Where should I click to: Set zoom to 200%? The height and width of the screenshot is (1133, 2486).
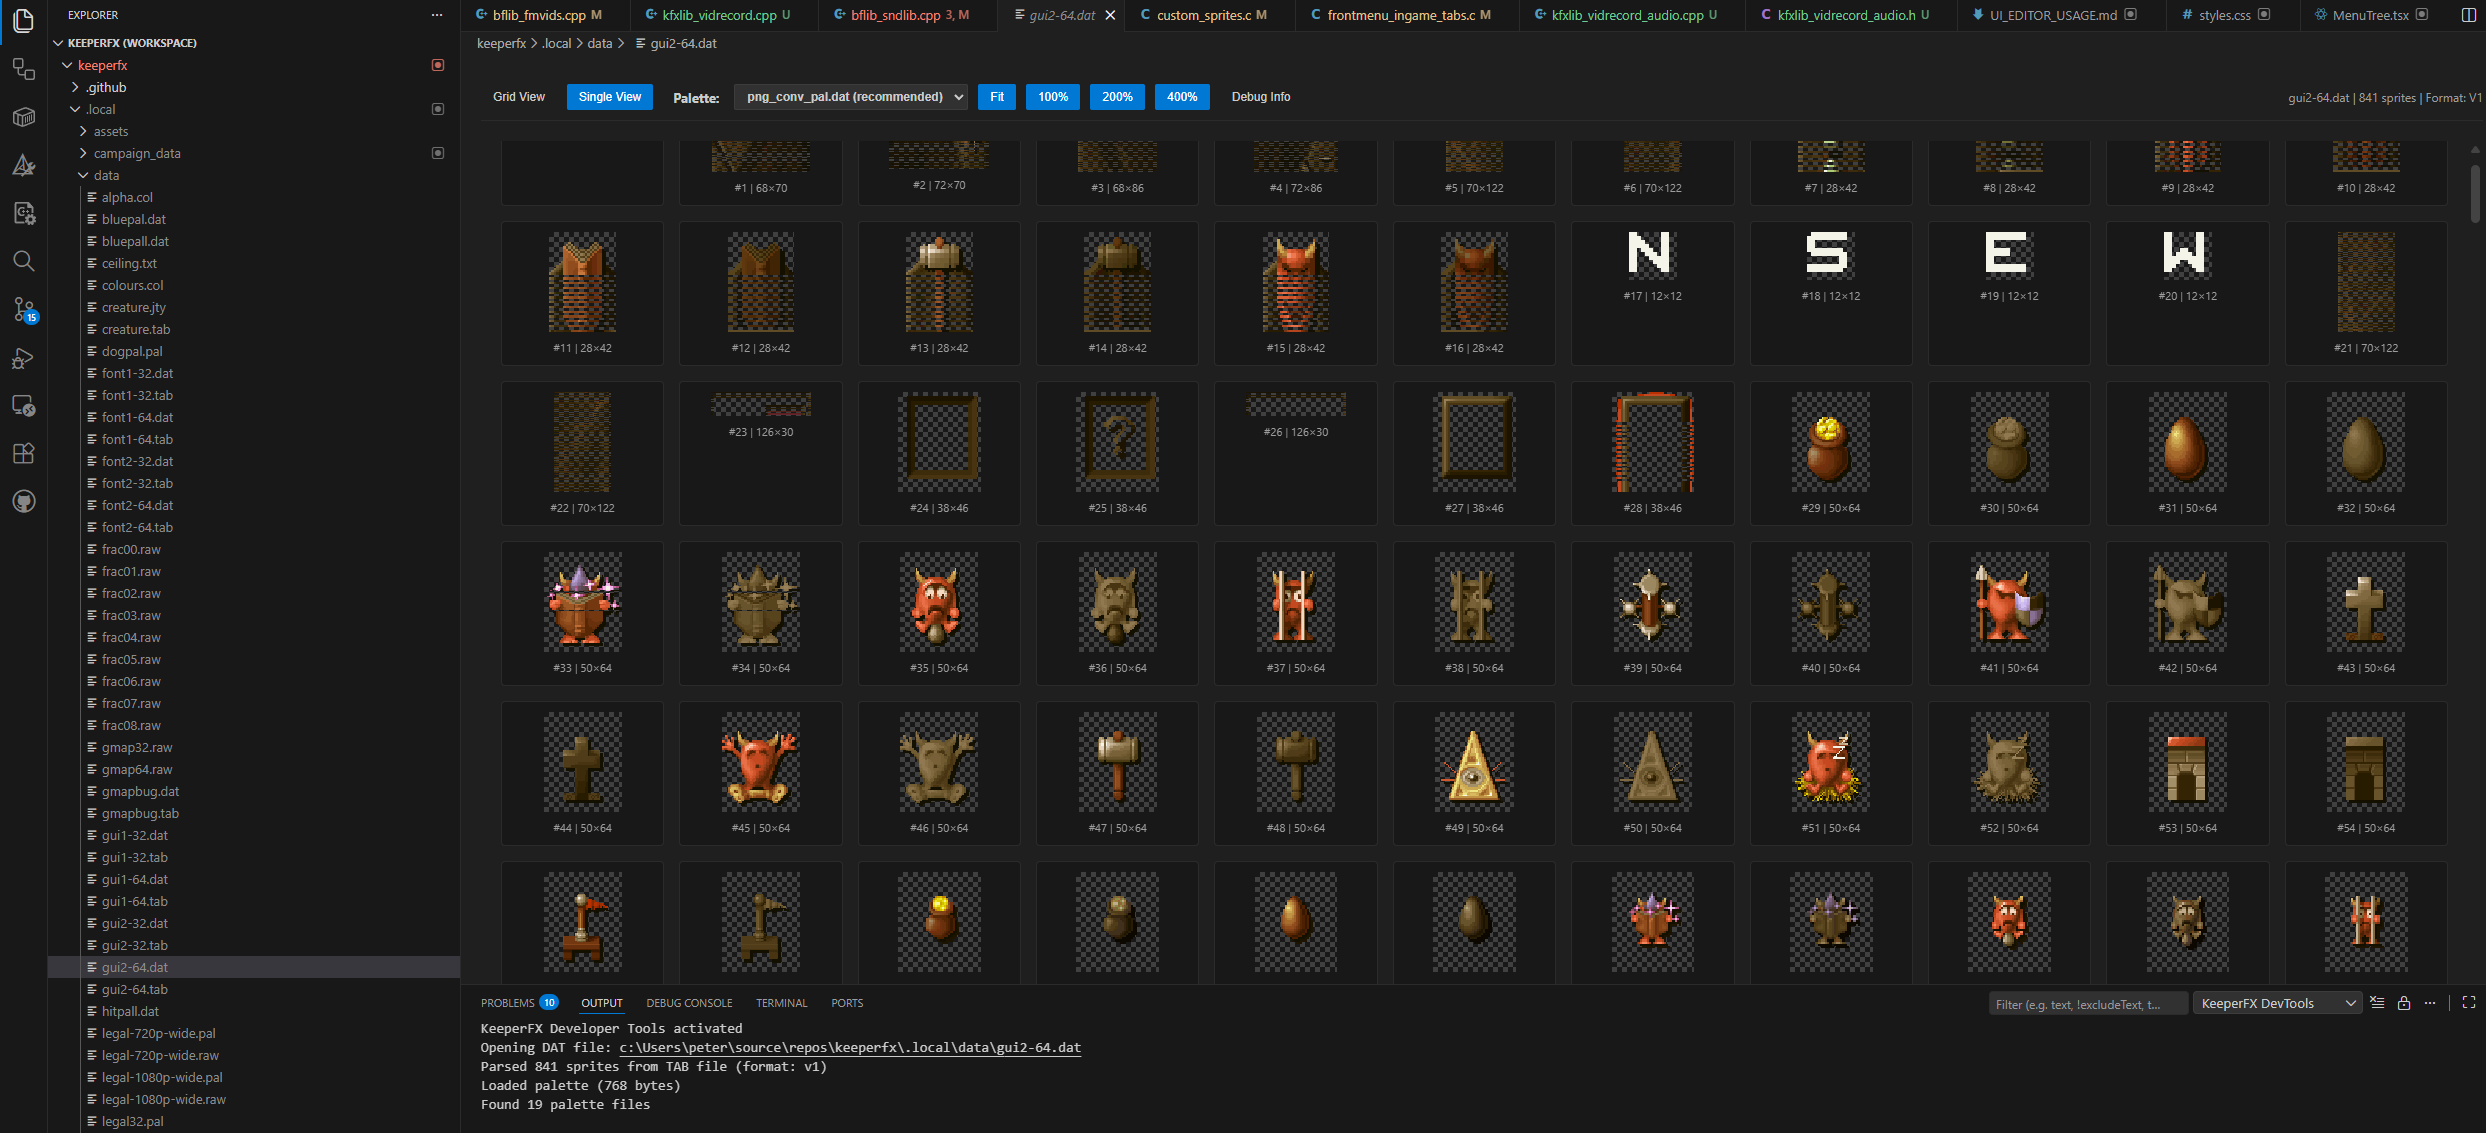point(1117,97)
